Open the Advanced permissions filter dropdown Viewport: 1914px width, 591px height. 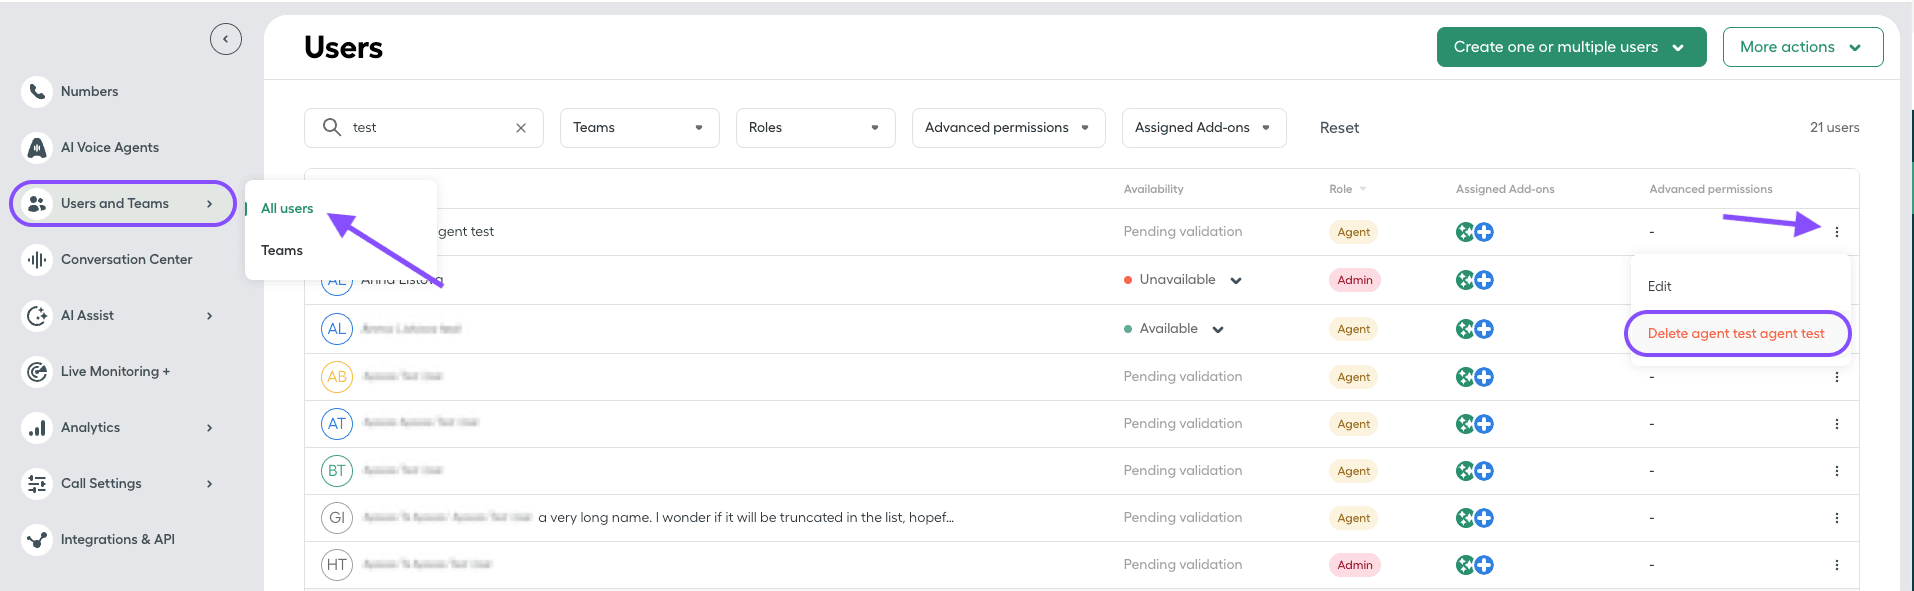pos(1009,128)
